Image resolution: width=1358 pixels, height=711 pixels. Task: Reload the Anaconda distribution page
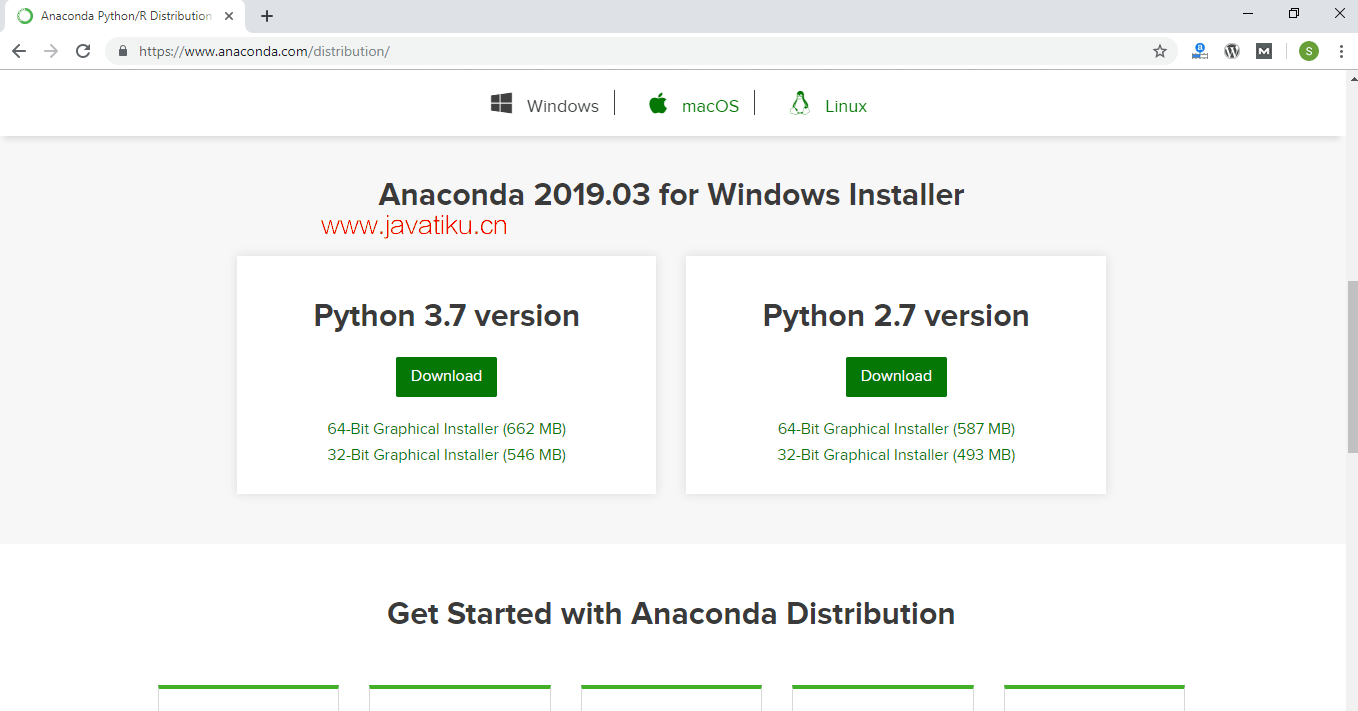tap(84, 51)
